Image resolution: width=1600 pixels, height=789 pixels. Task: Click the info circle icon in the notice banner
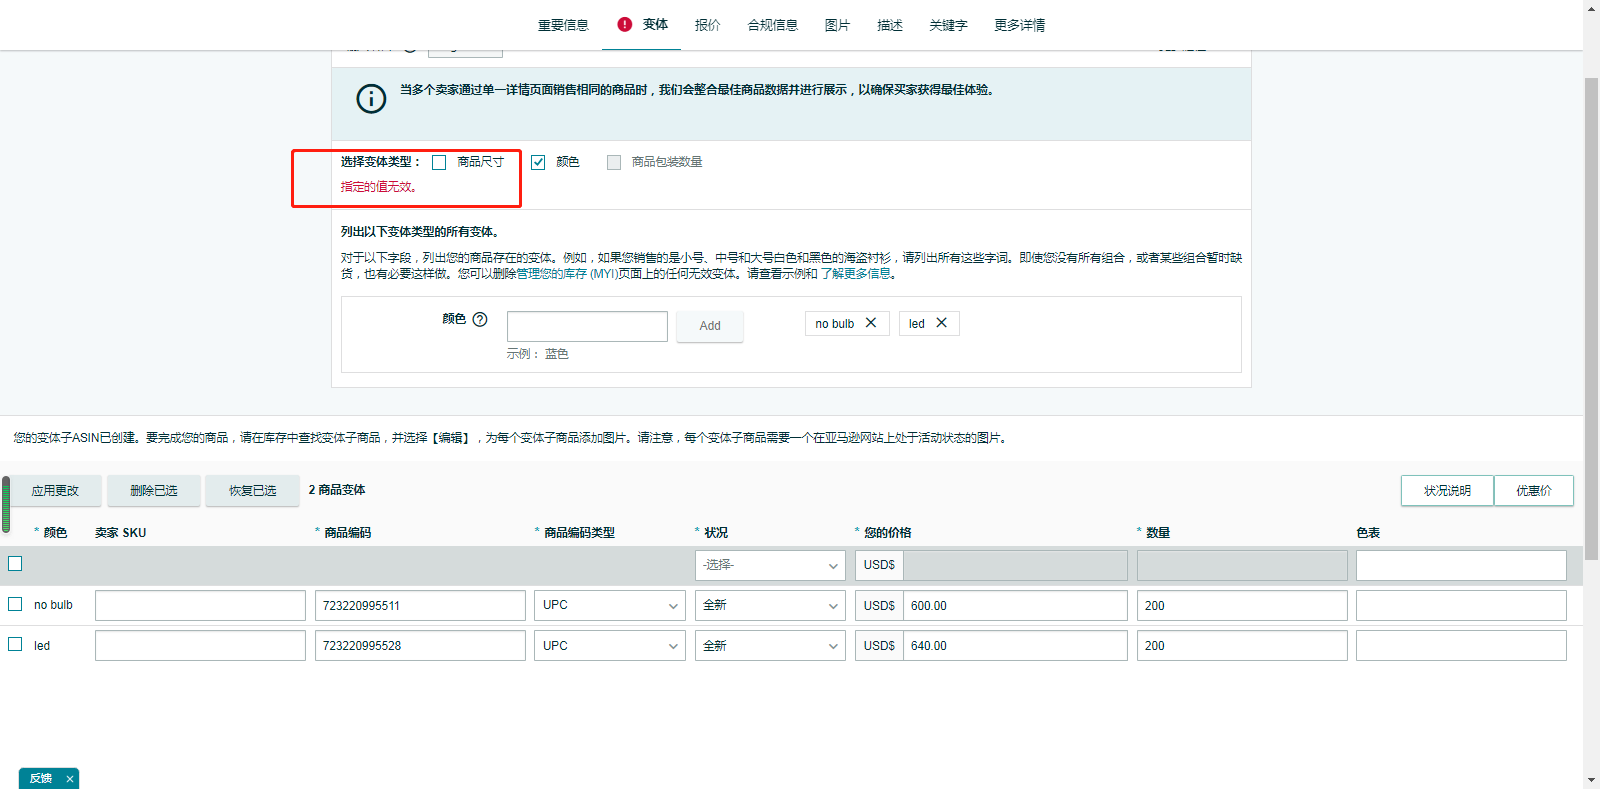[x=371, y=98]
